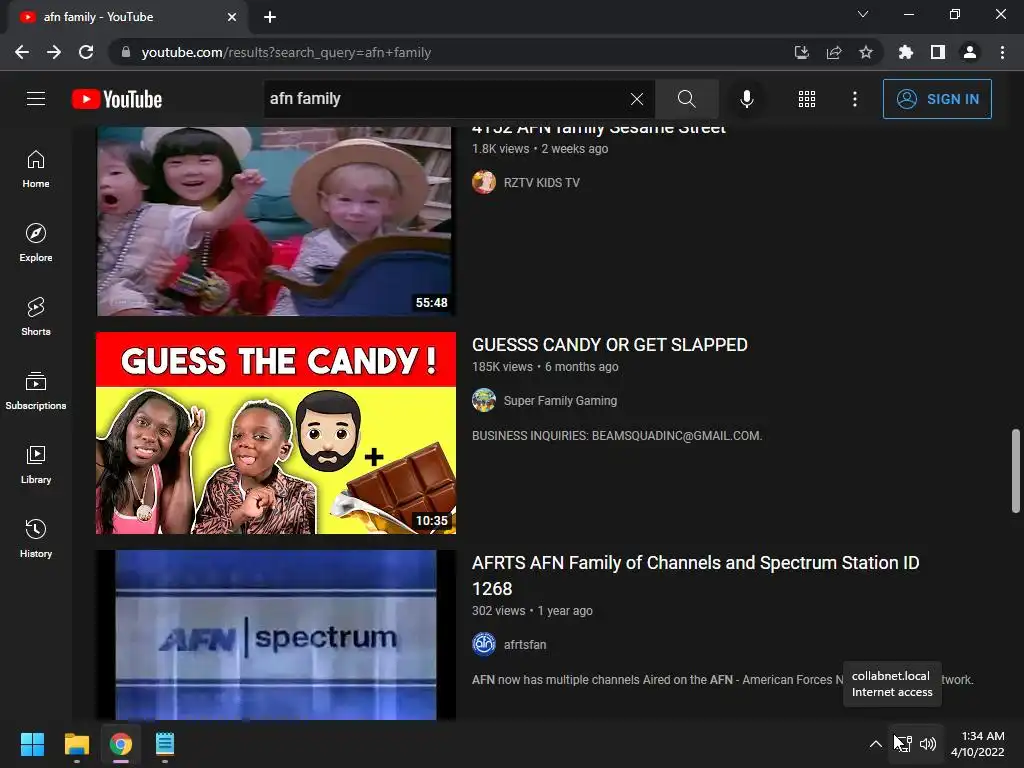Open the Chrome profile icon
Image resolution: width=1024 pixels, height=768 pixels.
(970, 52)
